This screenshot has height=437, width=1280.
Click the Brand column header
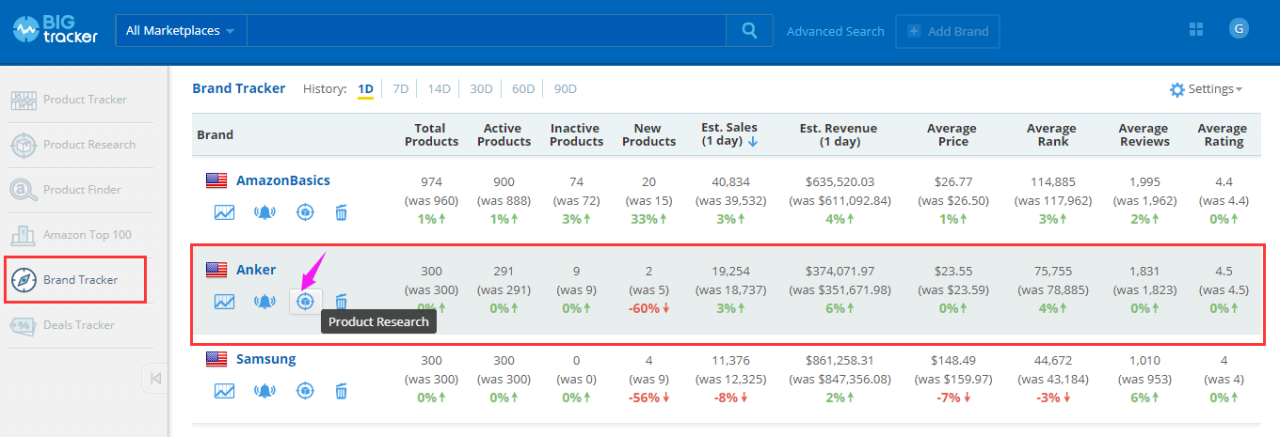[x=215, y=135]
